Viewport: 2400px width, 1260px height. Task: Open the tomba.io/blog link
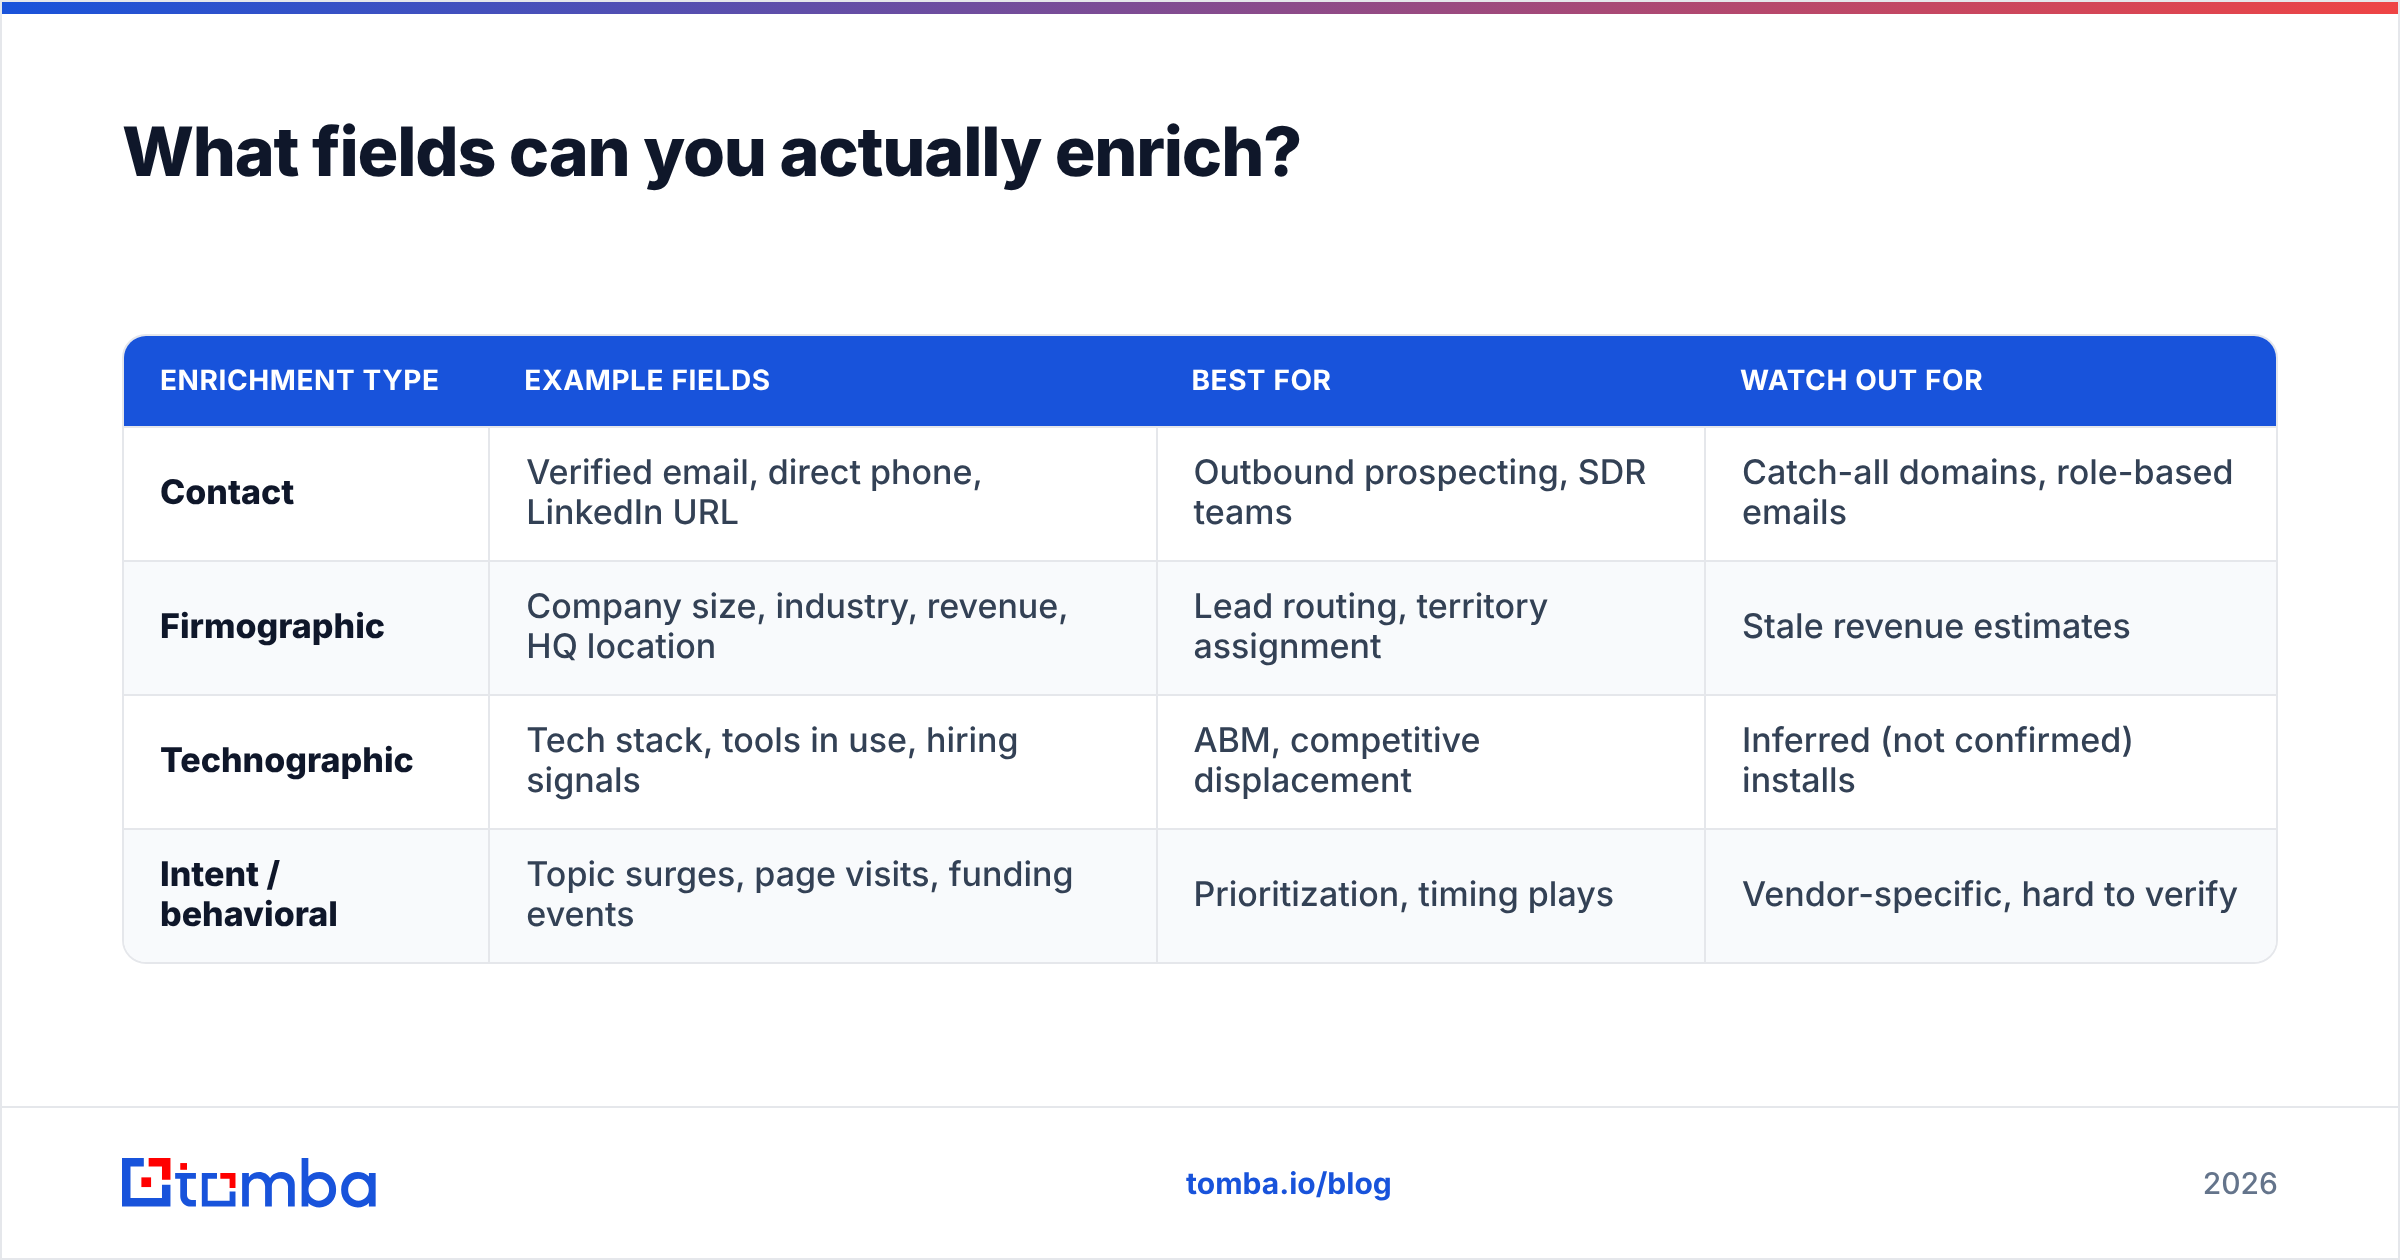pos(1288,1184)
